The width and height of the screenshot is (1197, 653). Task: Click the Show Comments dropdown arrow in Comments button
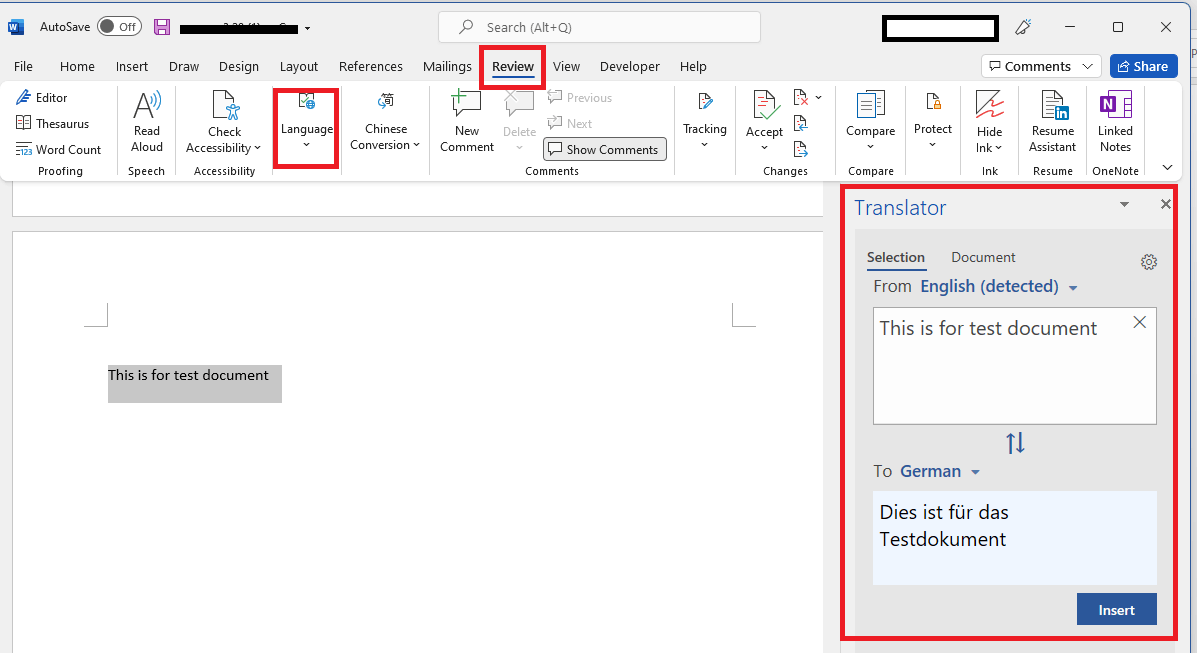coord(1088,66)
